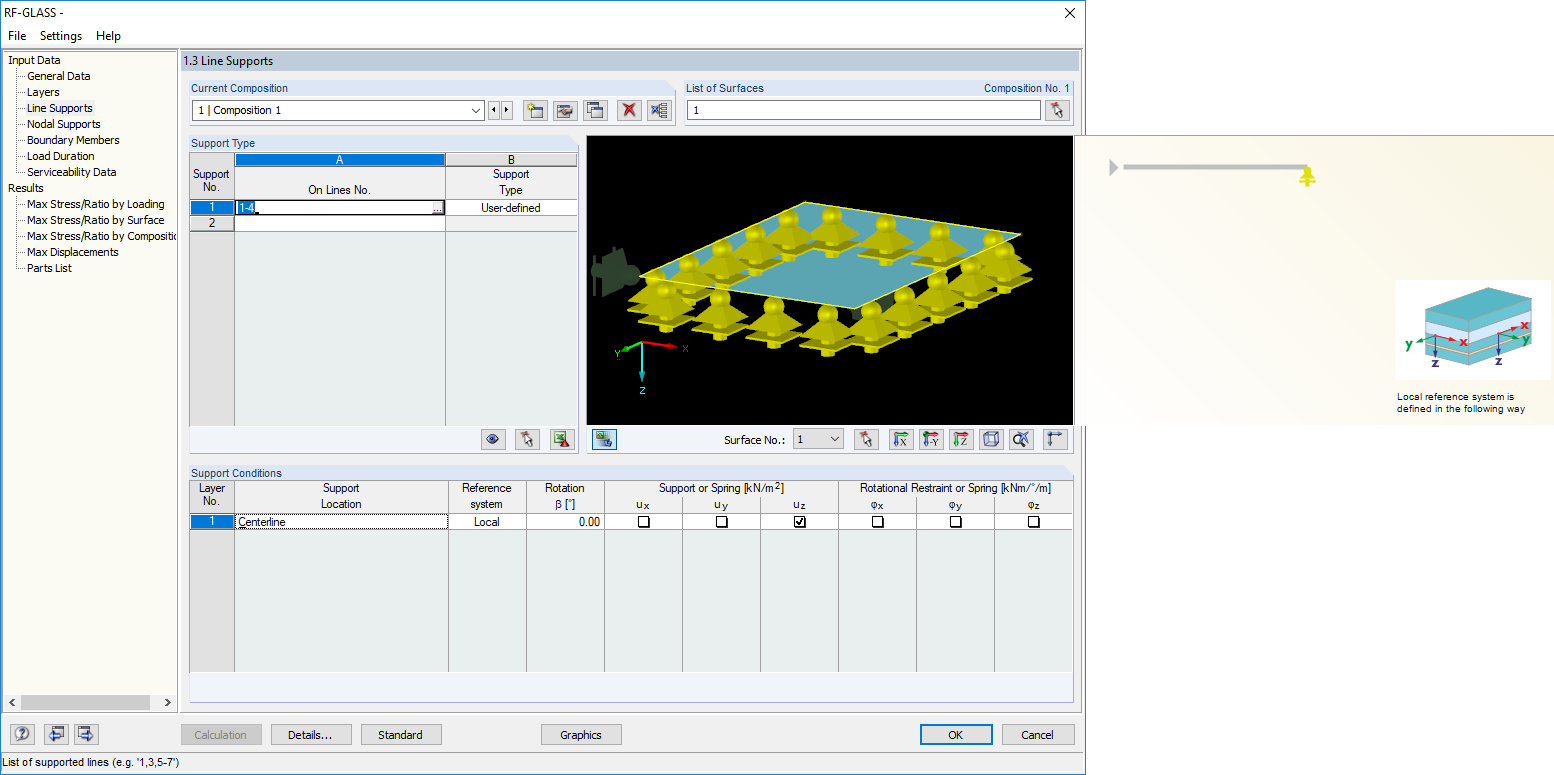This screenshot has width=1554, height=775.
Task: Select the Centerline support location cell
Action: point(341,522)
